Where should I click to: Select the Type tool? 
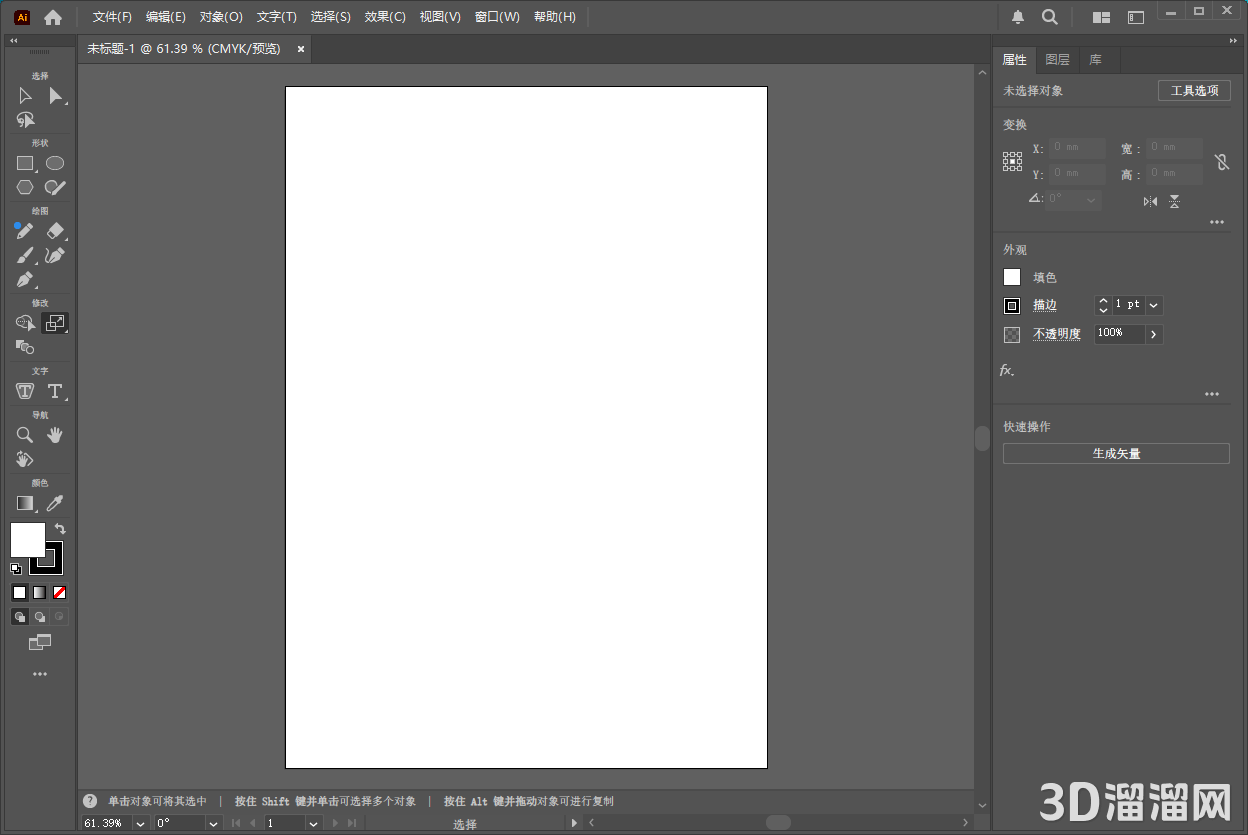coord(56,391)
